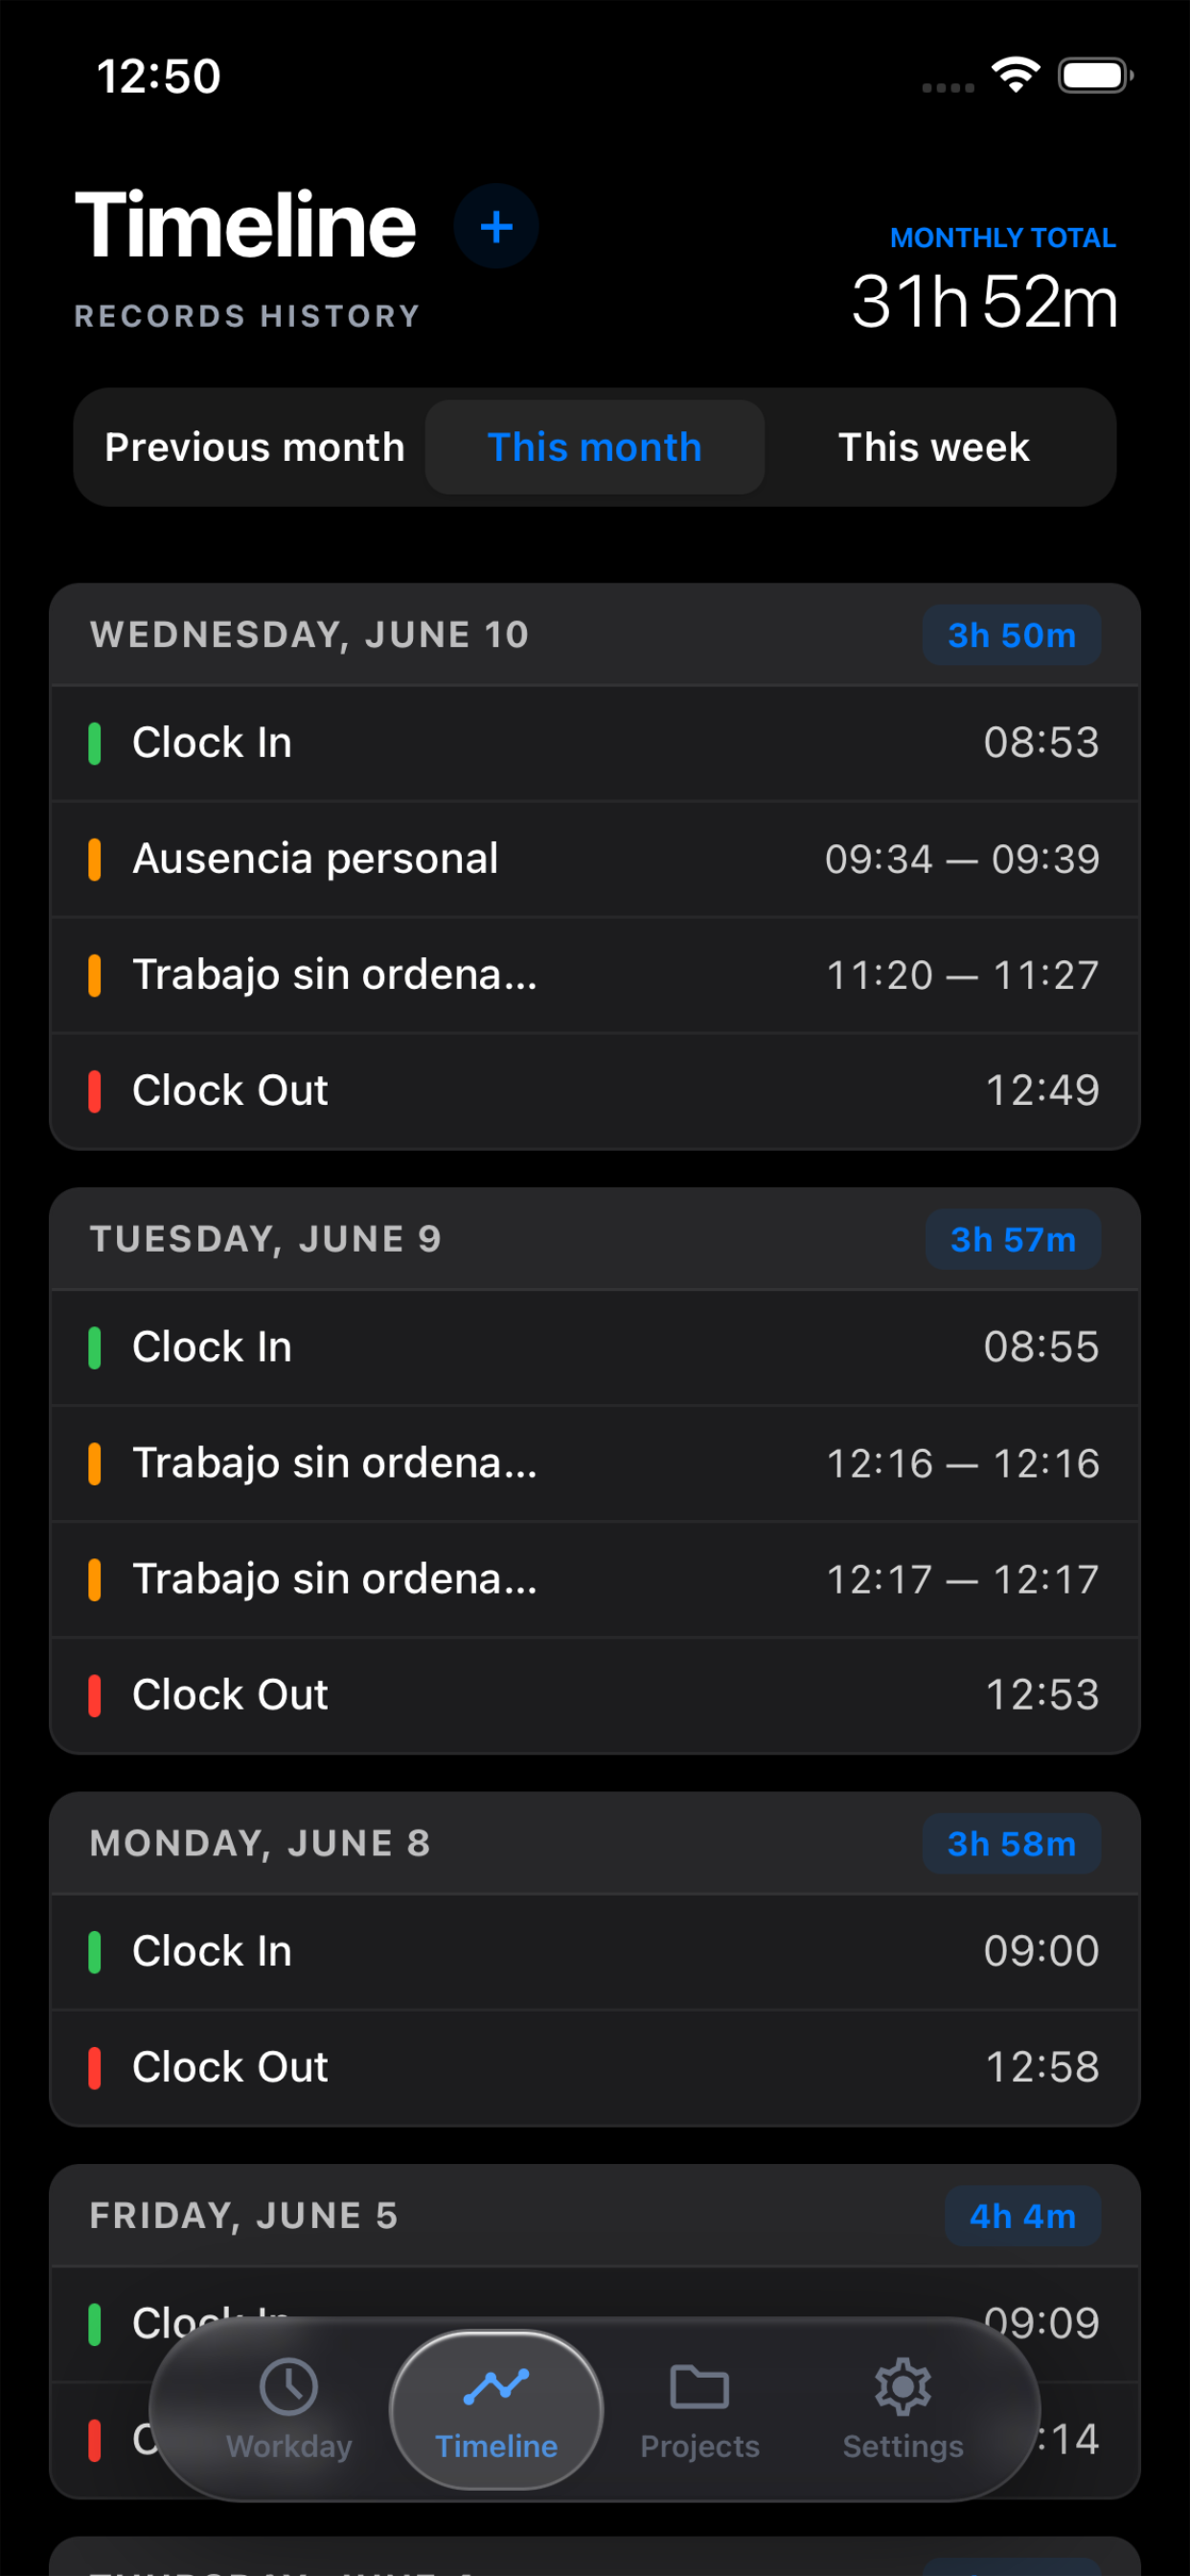This screenshot has width=1190, height=2576.
Task: Select the This month segment
Action: (x=595, y=447)
